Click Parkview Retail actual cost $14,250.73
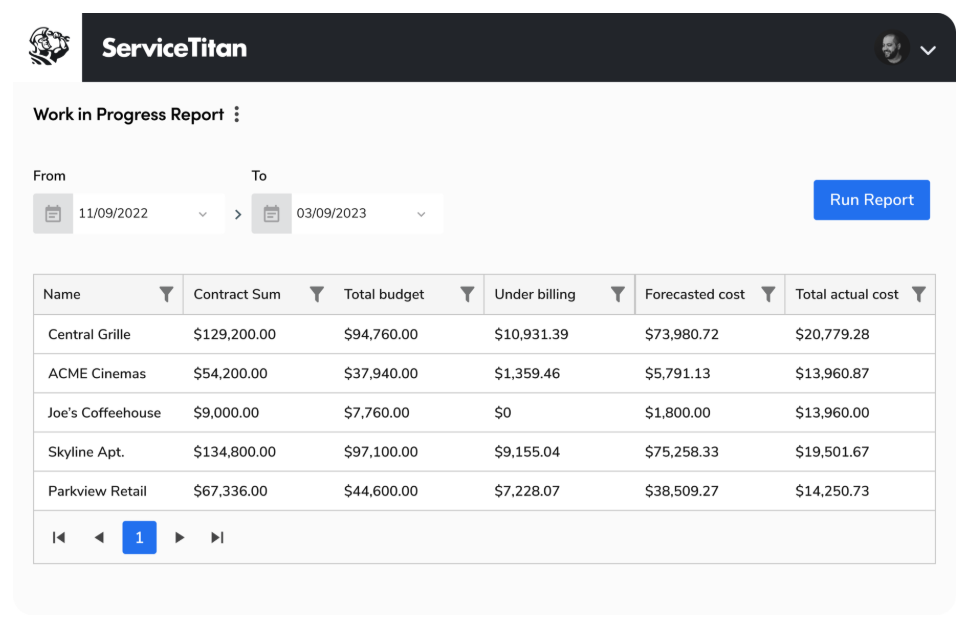Viewport: 963px width, 623px height. pyautogui.click(x=832, y=491)
